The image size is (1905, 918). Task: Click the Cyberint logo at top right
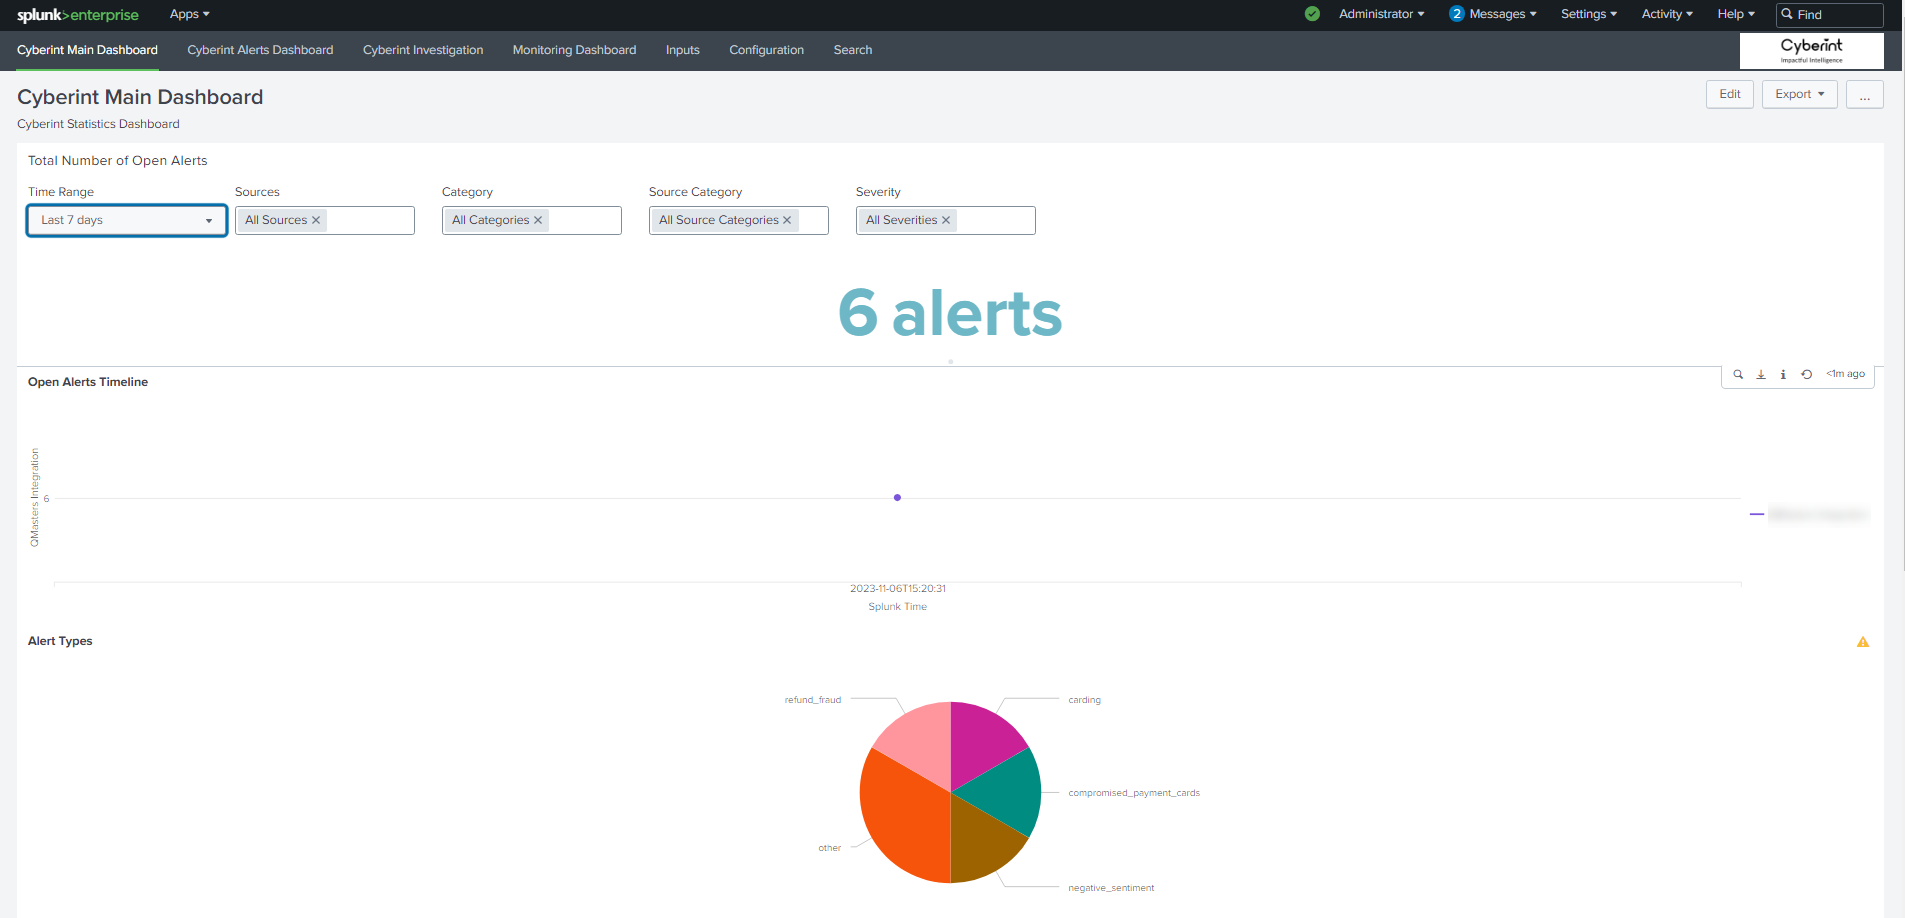[x=1811, y=50]
